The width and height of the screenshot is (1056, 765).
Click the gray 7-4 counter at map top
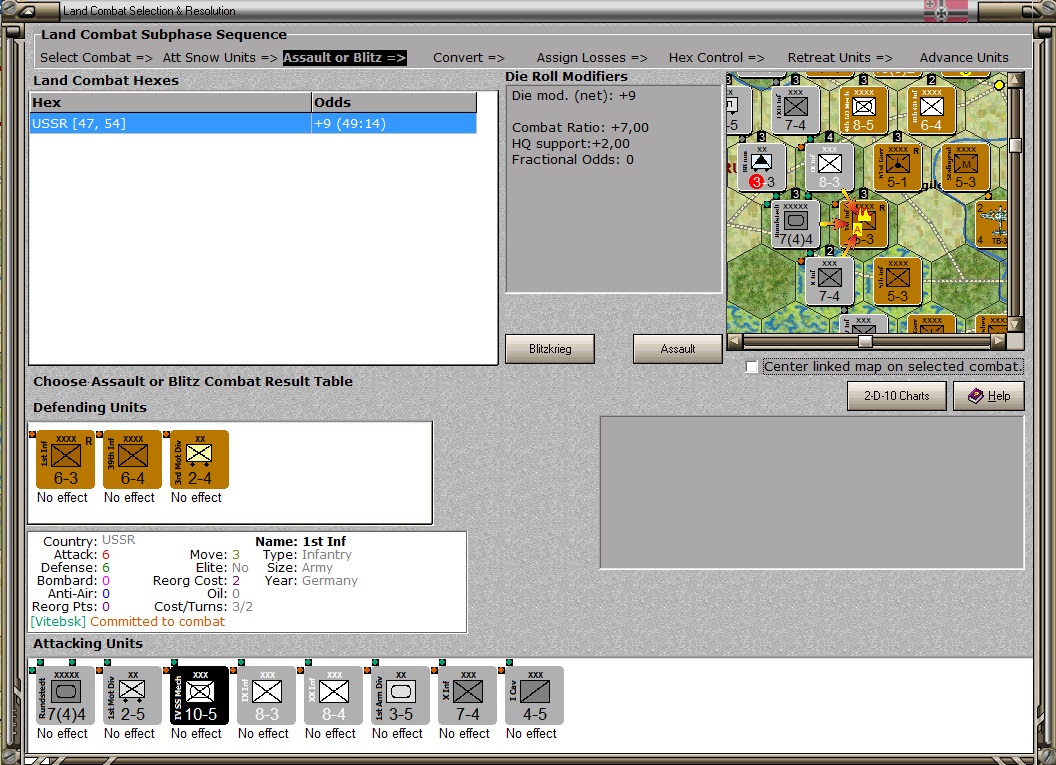coord(795,110)
